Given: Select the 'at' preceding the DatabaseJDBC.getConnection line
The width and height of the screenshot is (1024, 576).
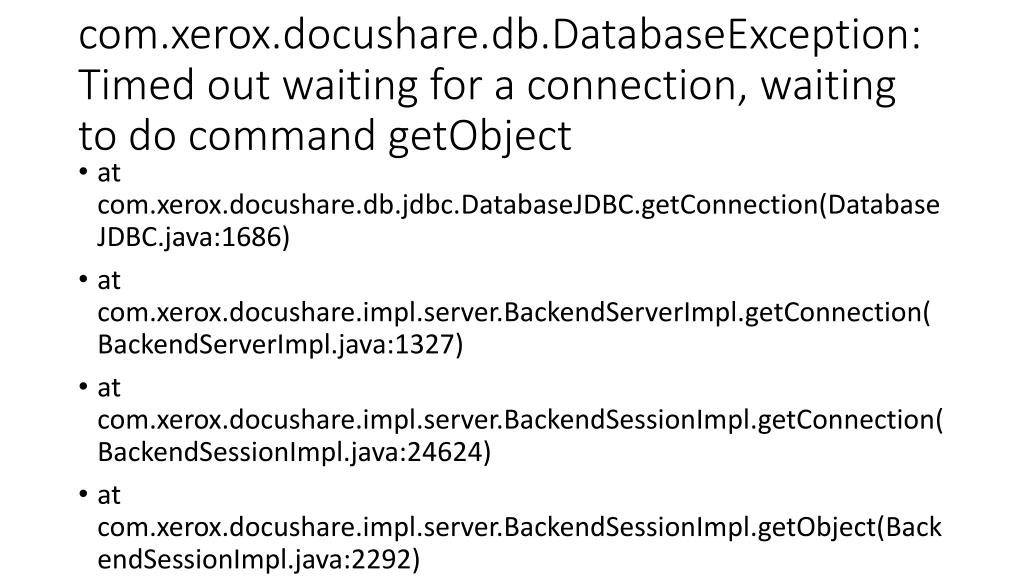Looking at the screenshot, I should (x=108, y=173).
